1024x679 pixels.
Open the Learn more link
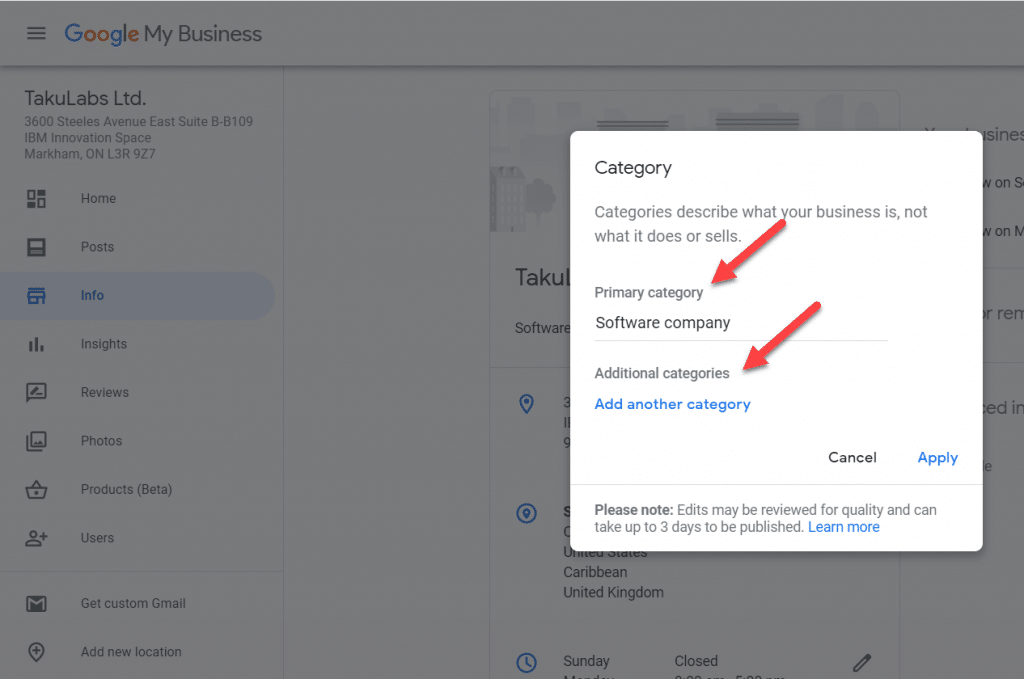tap(843, 527)
